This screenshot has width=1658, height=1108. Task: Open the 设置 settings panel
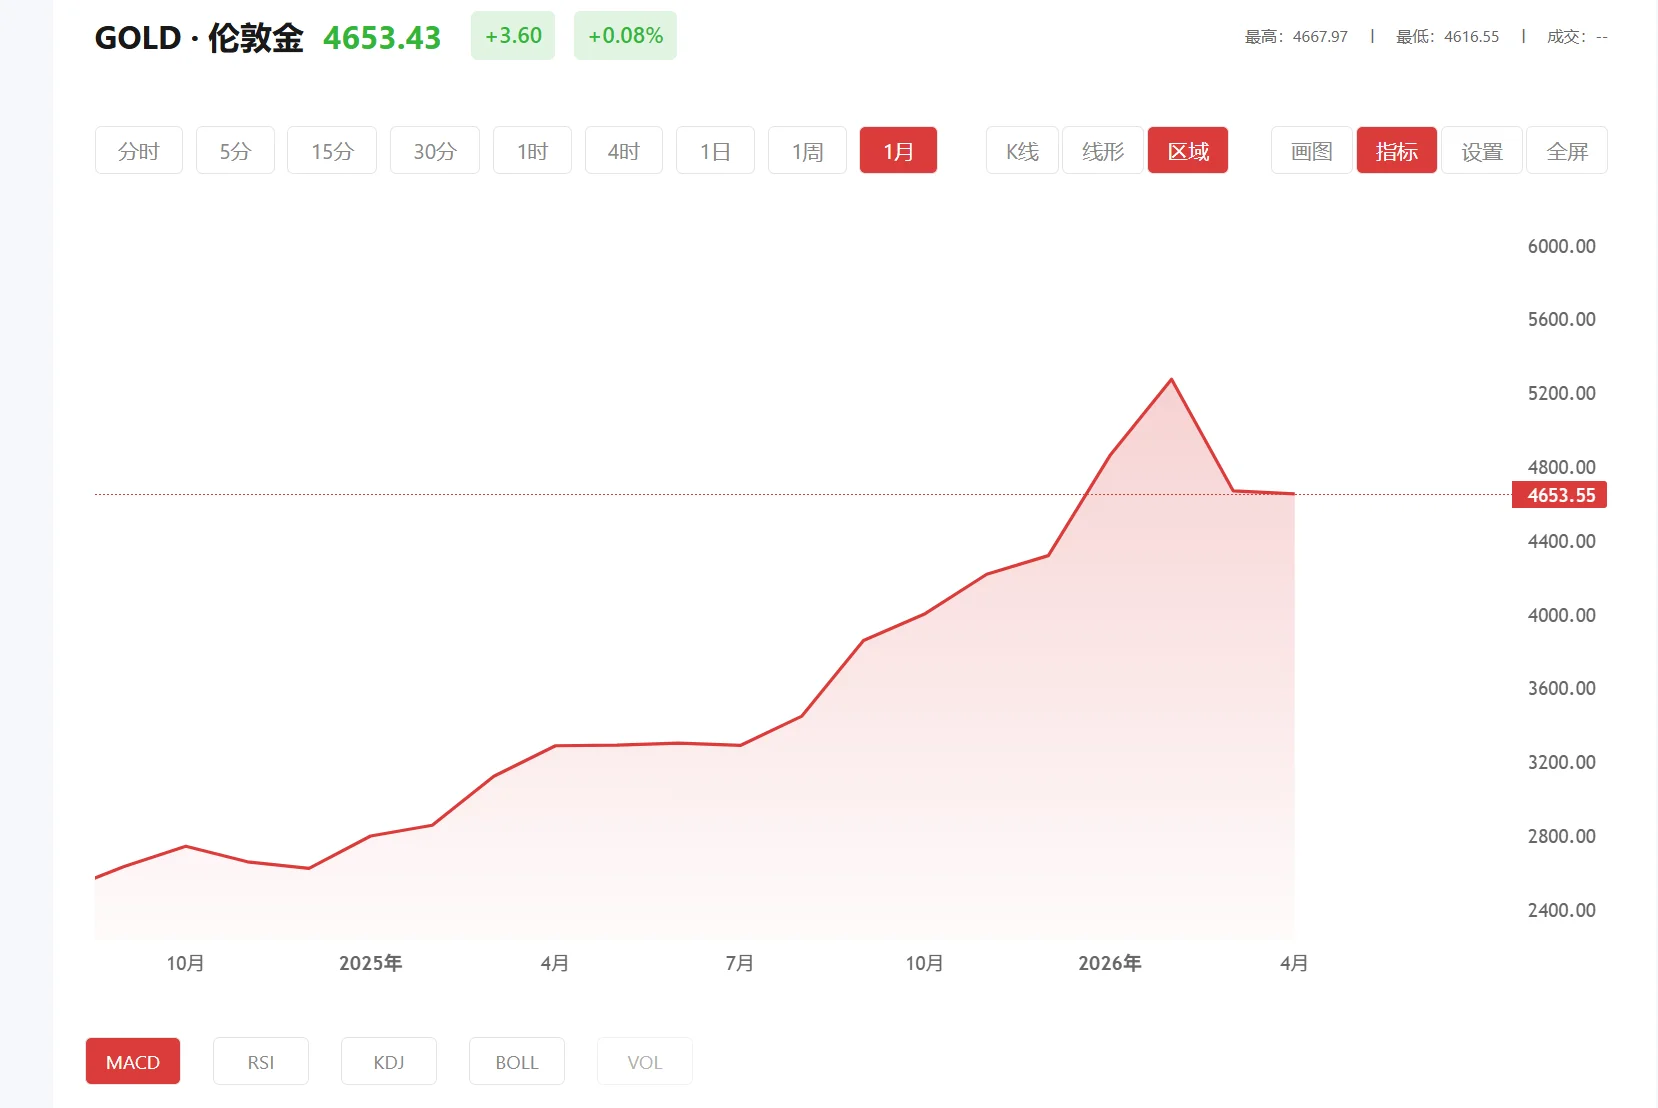tap(1481, 150)
